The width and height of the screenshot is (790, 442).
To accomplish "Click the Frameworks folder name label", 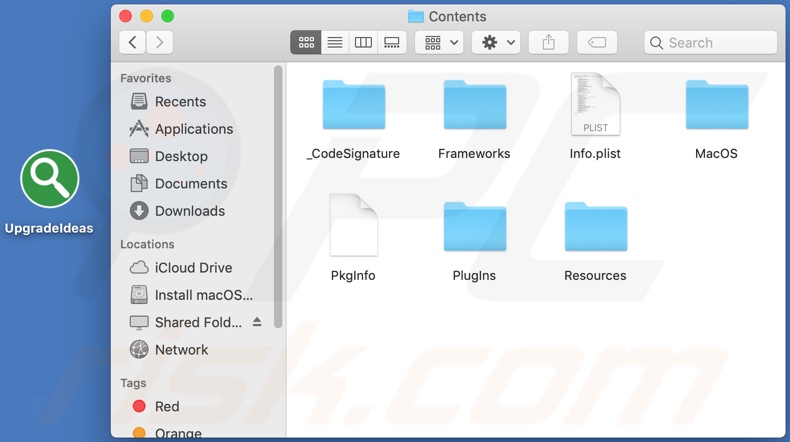I will (474, 154).
